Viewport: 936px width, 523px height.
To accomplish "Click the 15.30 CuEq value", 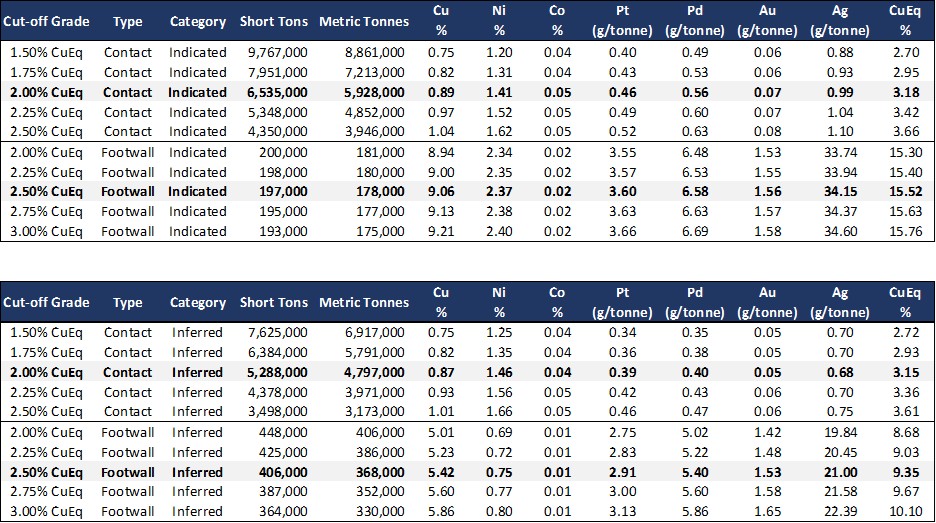I will tap(903, 152).
